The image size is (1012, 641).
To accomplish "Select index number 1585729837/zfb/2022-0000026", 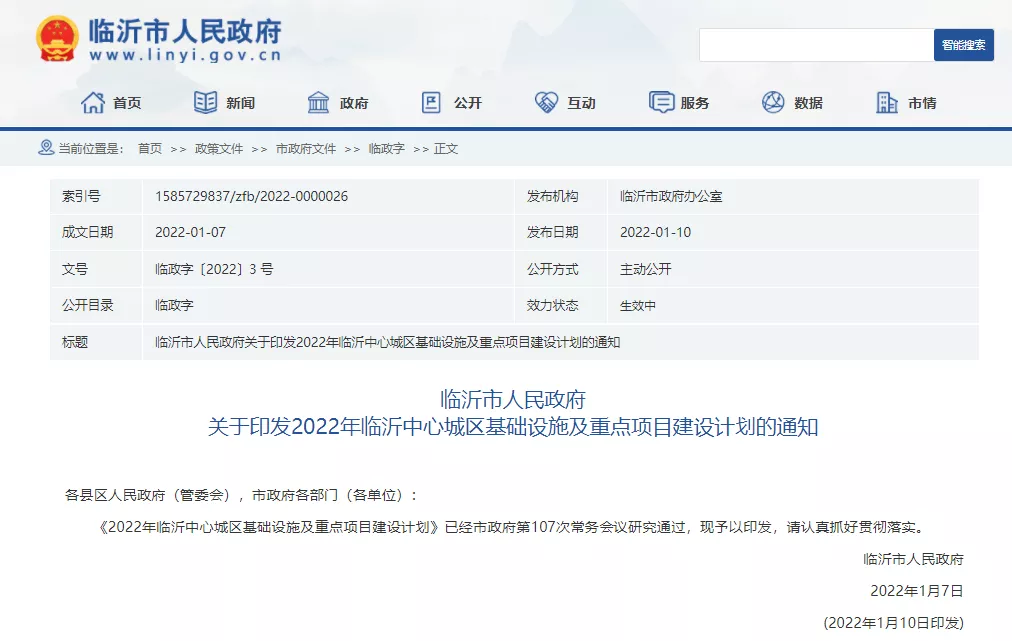I will [251, 196].
